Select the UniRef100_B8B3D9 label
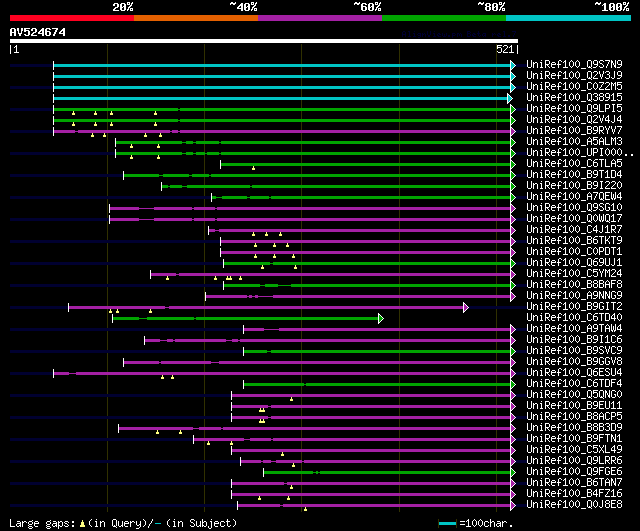 click(x=574, y=428)
